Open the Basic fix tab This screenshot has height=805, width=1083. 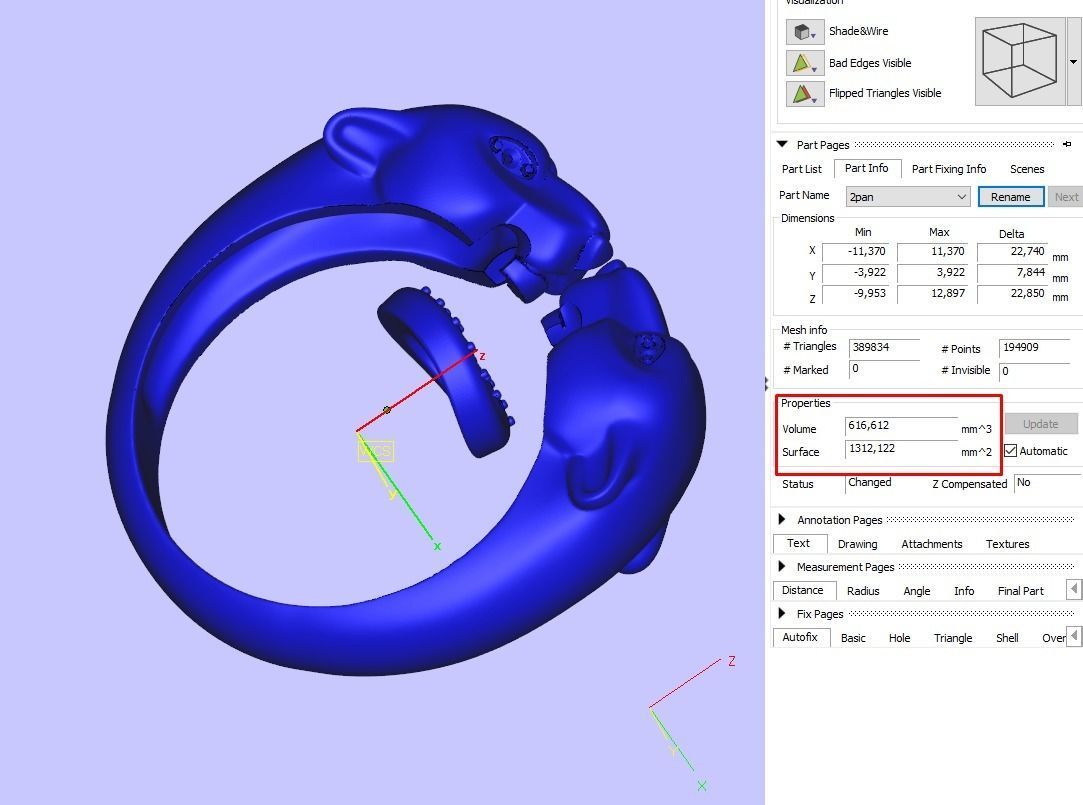coord(853,638)
